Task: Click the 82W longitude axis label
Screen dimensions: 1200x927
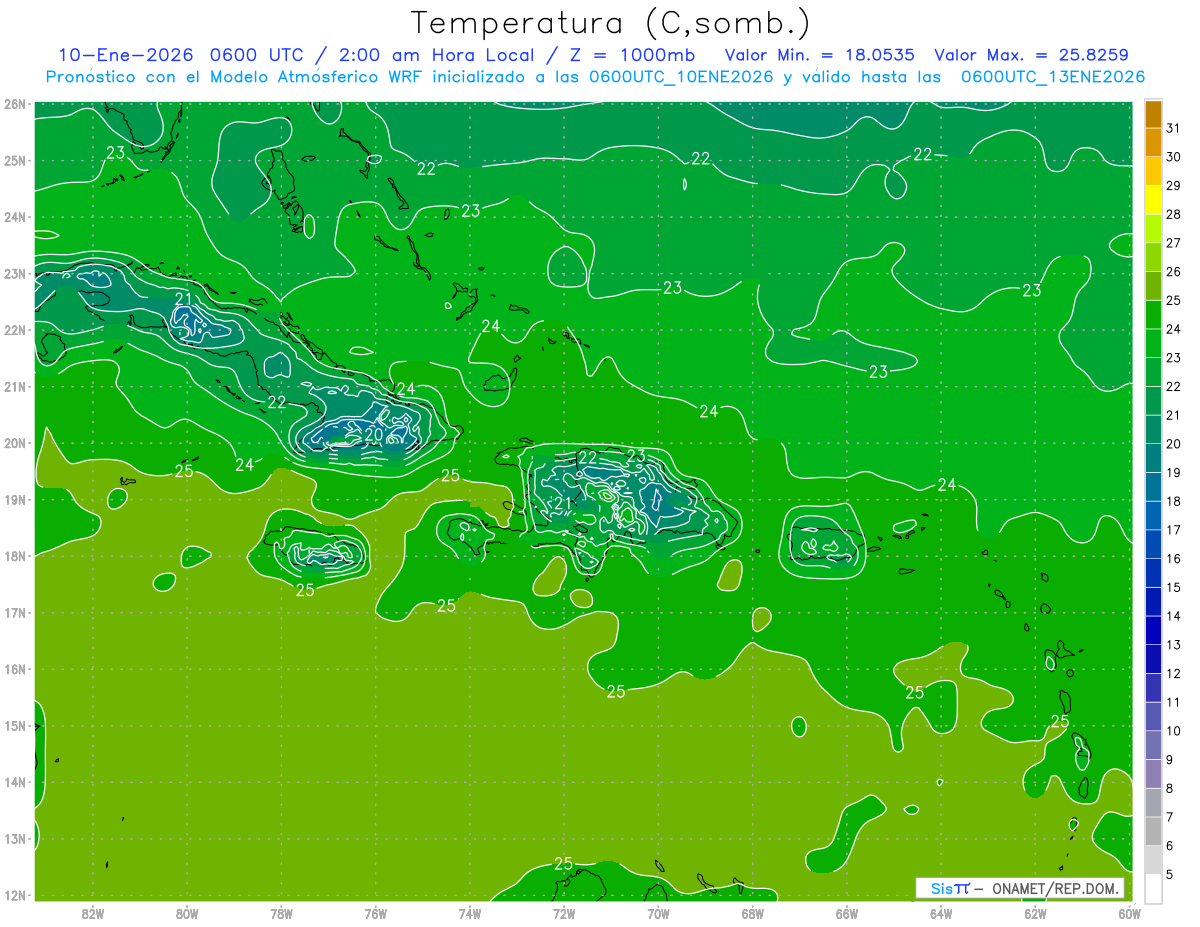Action: (x=93, y=913)
